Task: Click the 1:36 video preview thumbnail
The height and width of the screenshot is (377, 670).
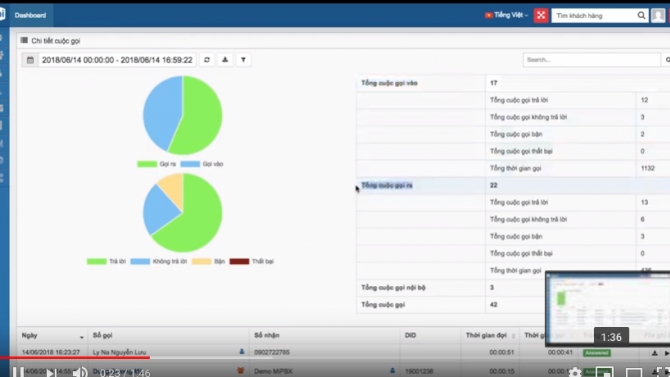Action: pos(608,308)
